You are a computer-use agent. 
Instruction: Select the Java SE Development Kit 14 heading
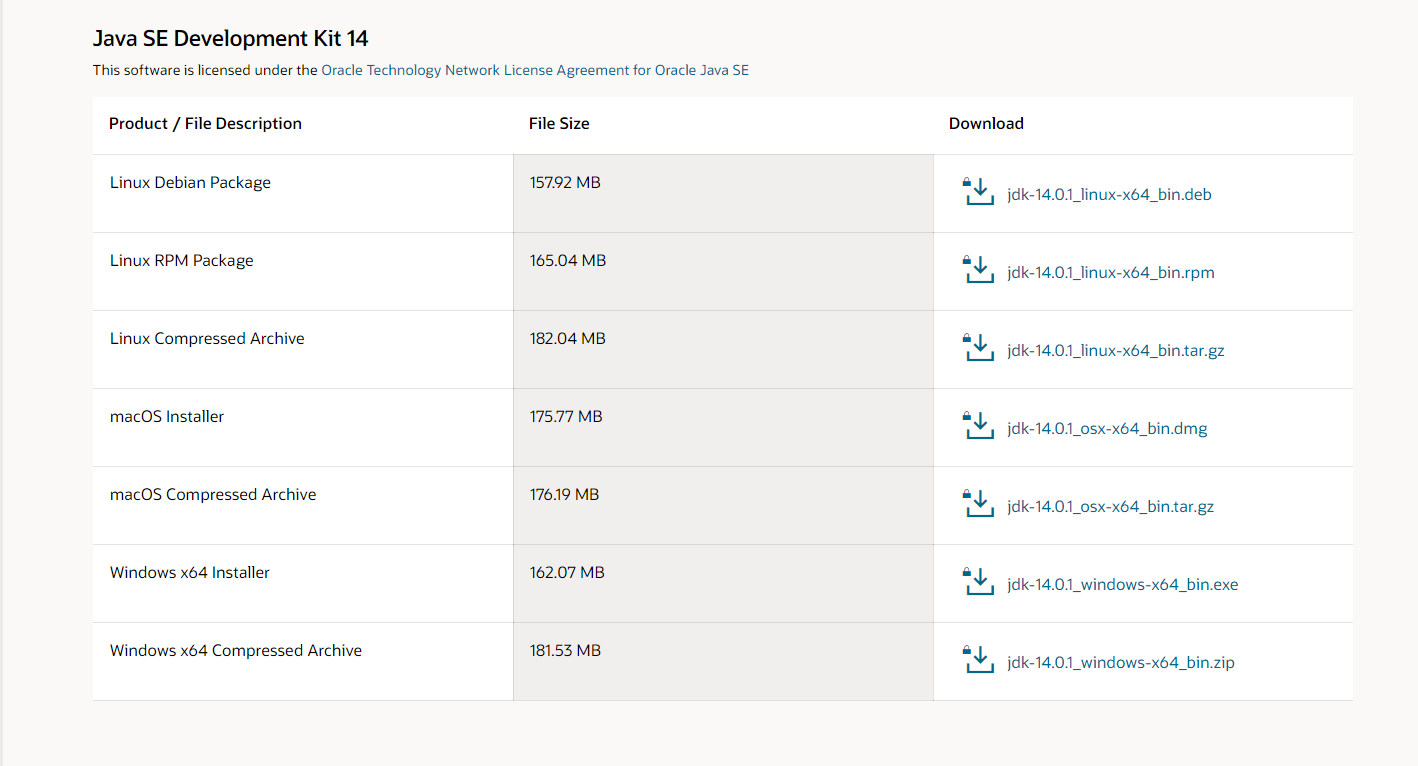pos(230,39)
